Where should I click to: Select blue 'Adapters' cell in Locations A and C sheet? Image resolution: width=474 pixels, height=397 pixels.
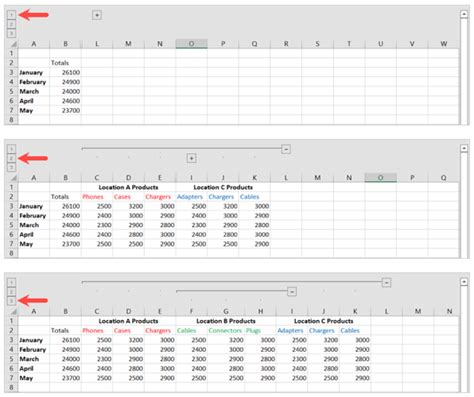191,197
